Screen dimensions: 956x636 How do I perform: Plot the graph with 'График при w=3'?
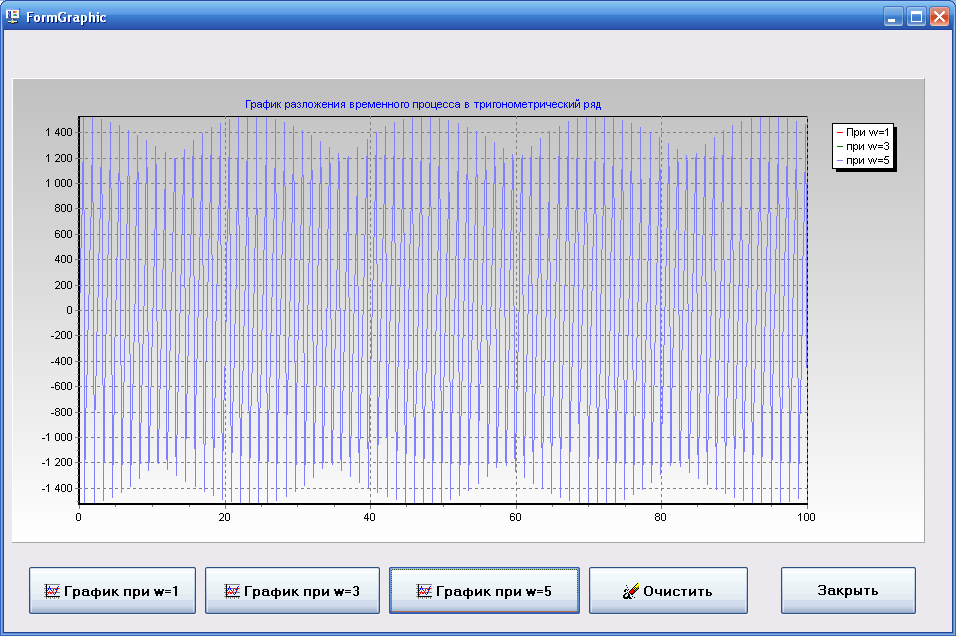[292, 590]
